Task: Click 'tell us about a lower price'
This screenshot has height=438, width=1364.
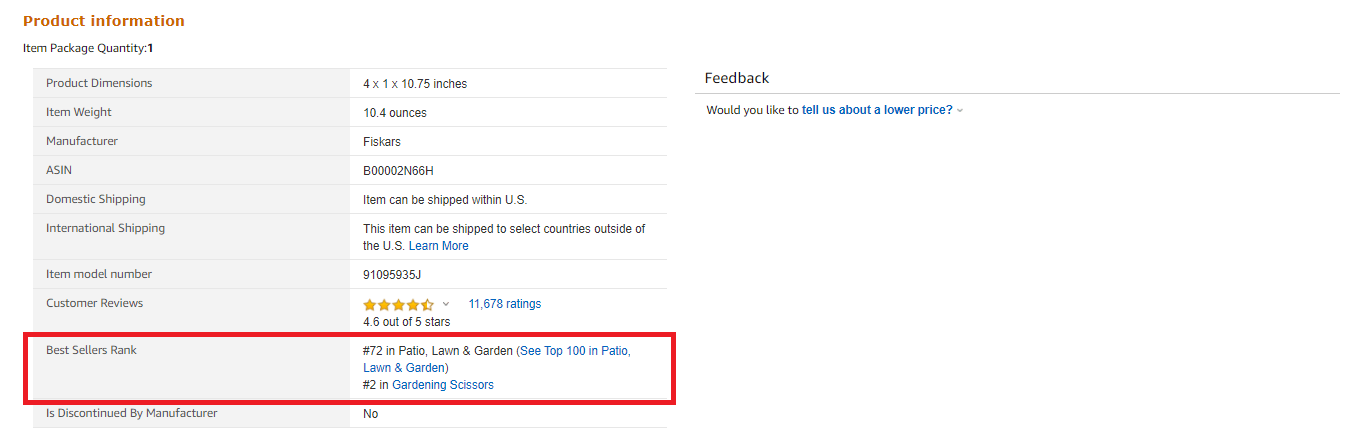Action: pyautogui.click(x=877, y=110)
